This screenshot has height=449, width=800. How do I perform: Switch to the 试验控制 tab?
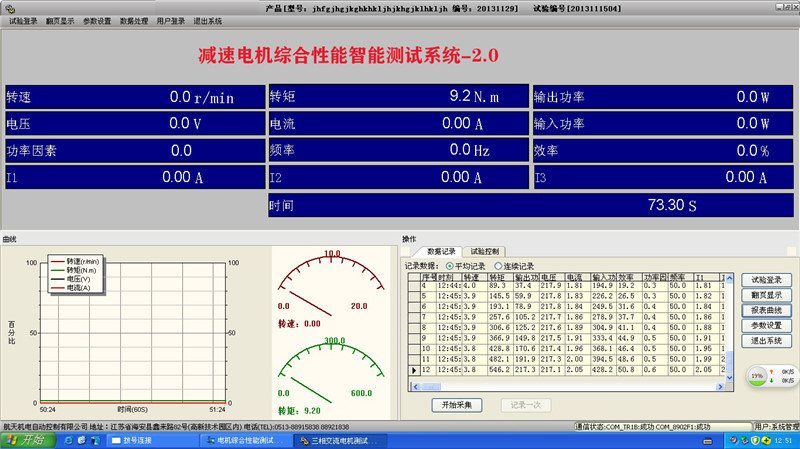(486, 251)
